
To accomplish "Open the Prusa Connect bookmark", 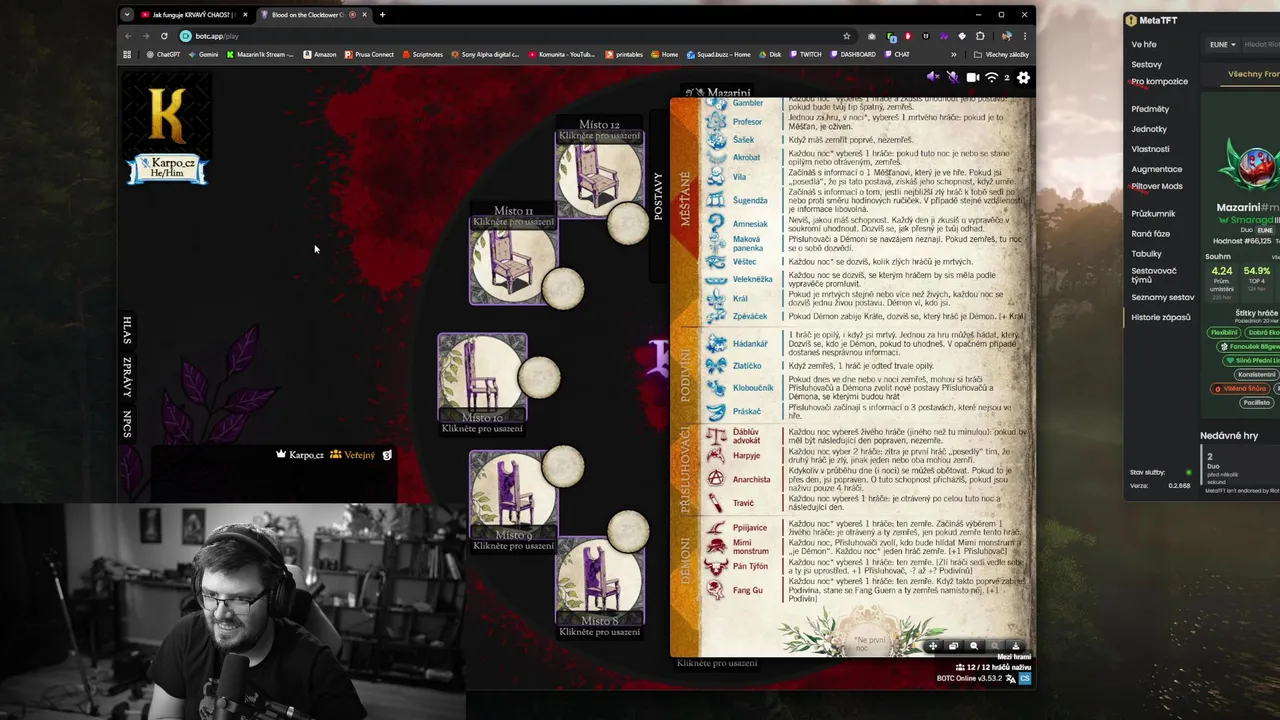I will 370,55.
